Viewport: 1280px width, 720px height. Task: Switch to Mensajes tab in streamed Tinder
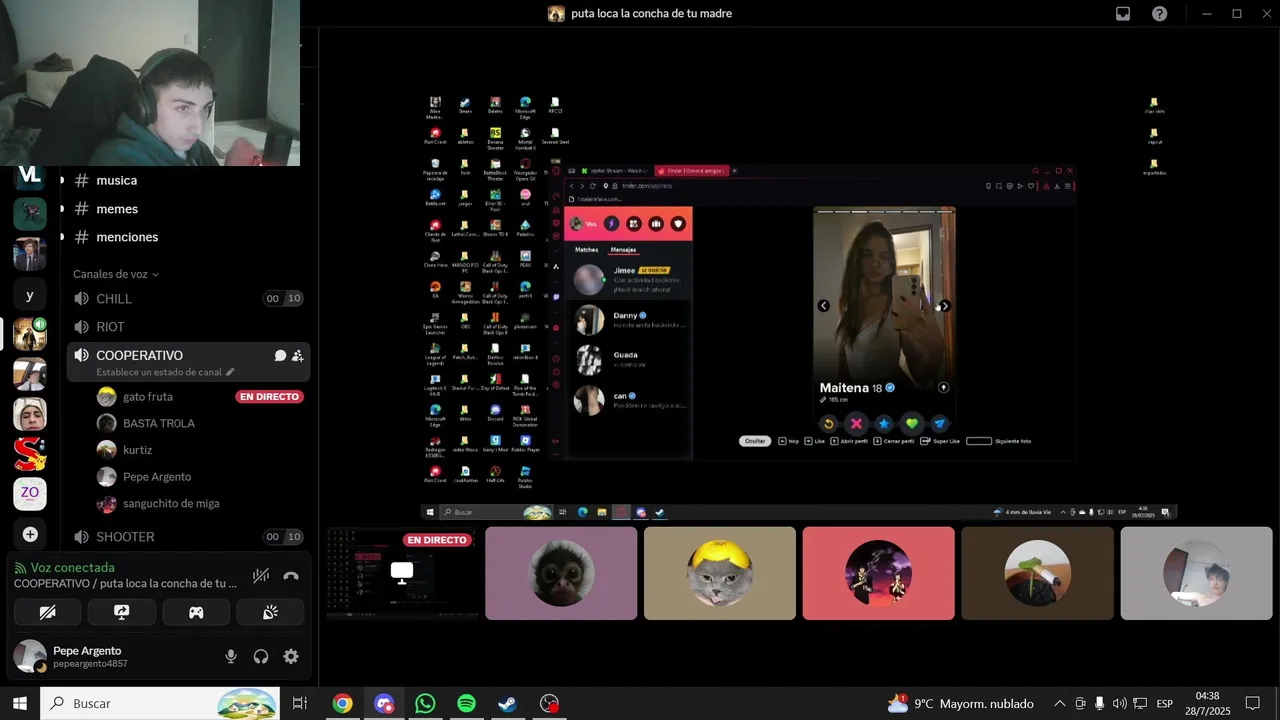click(623, 249)
